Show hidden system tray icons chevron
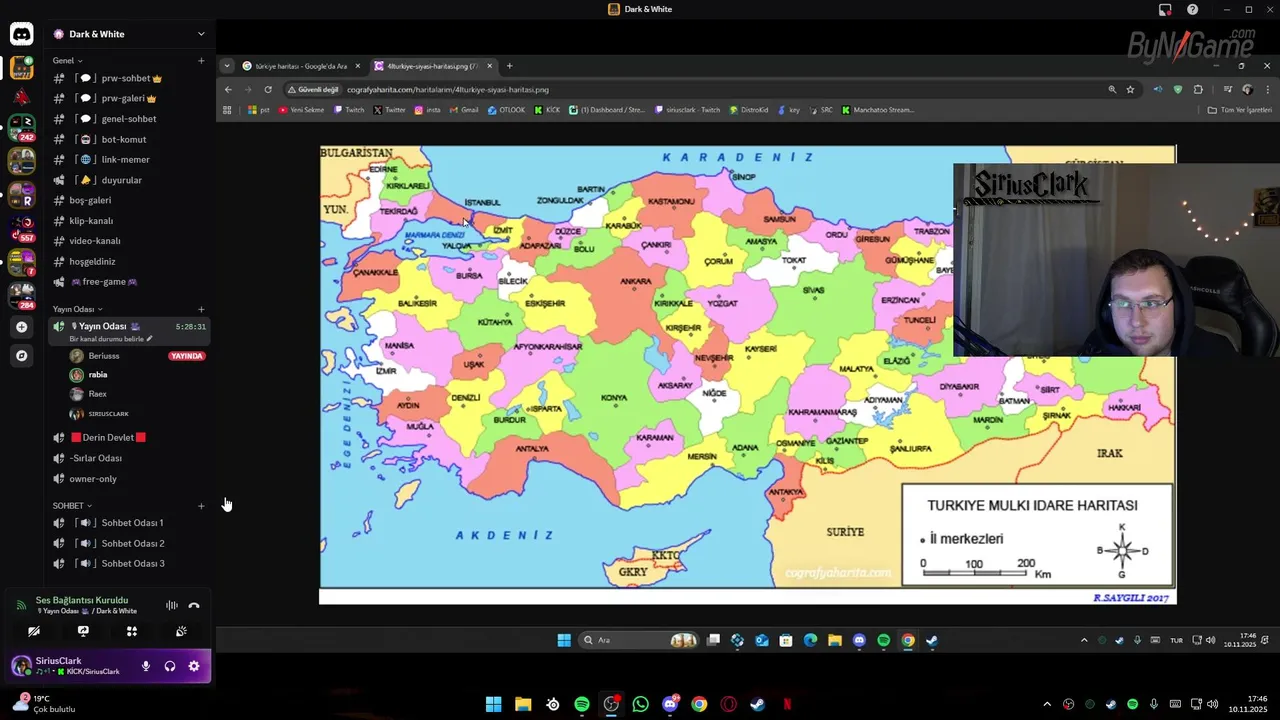The image size is (1280, 720). point(1047,704)
